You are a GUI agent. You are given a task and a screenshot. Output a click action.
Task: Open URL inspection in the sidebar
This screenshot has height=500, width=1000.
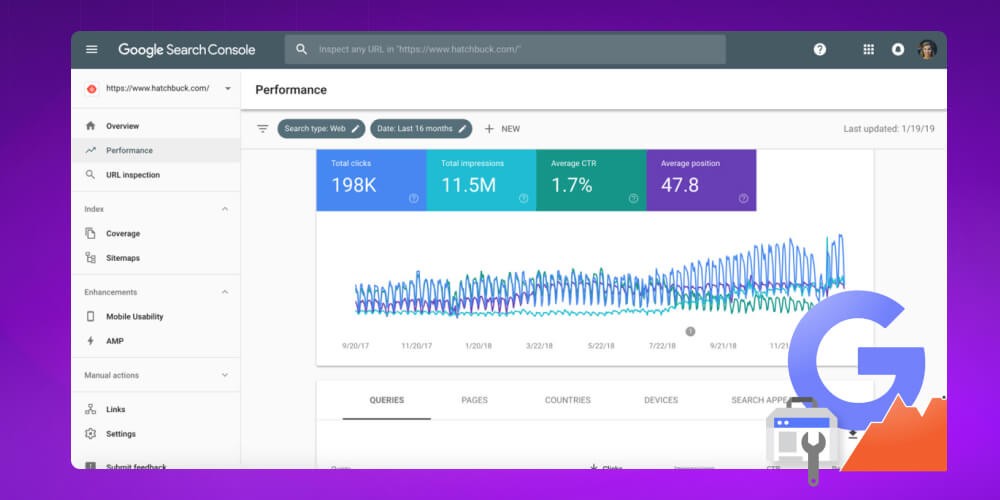(156, 175)
